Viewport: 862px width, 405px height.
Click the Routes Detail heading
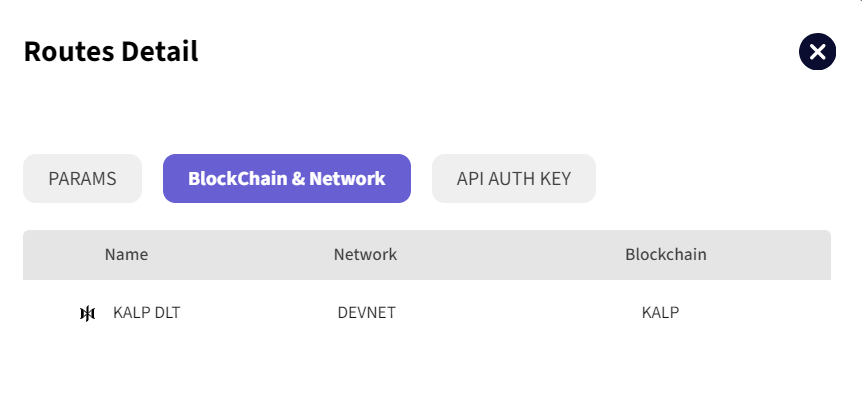pos(111,51)
